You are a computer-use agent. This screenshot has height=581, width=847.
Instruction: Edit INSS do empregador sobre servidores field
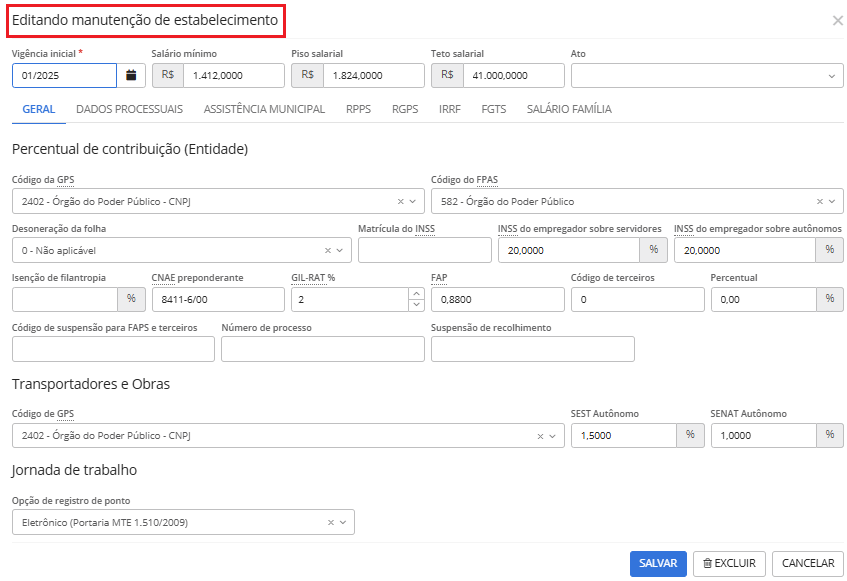[569, 251]
